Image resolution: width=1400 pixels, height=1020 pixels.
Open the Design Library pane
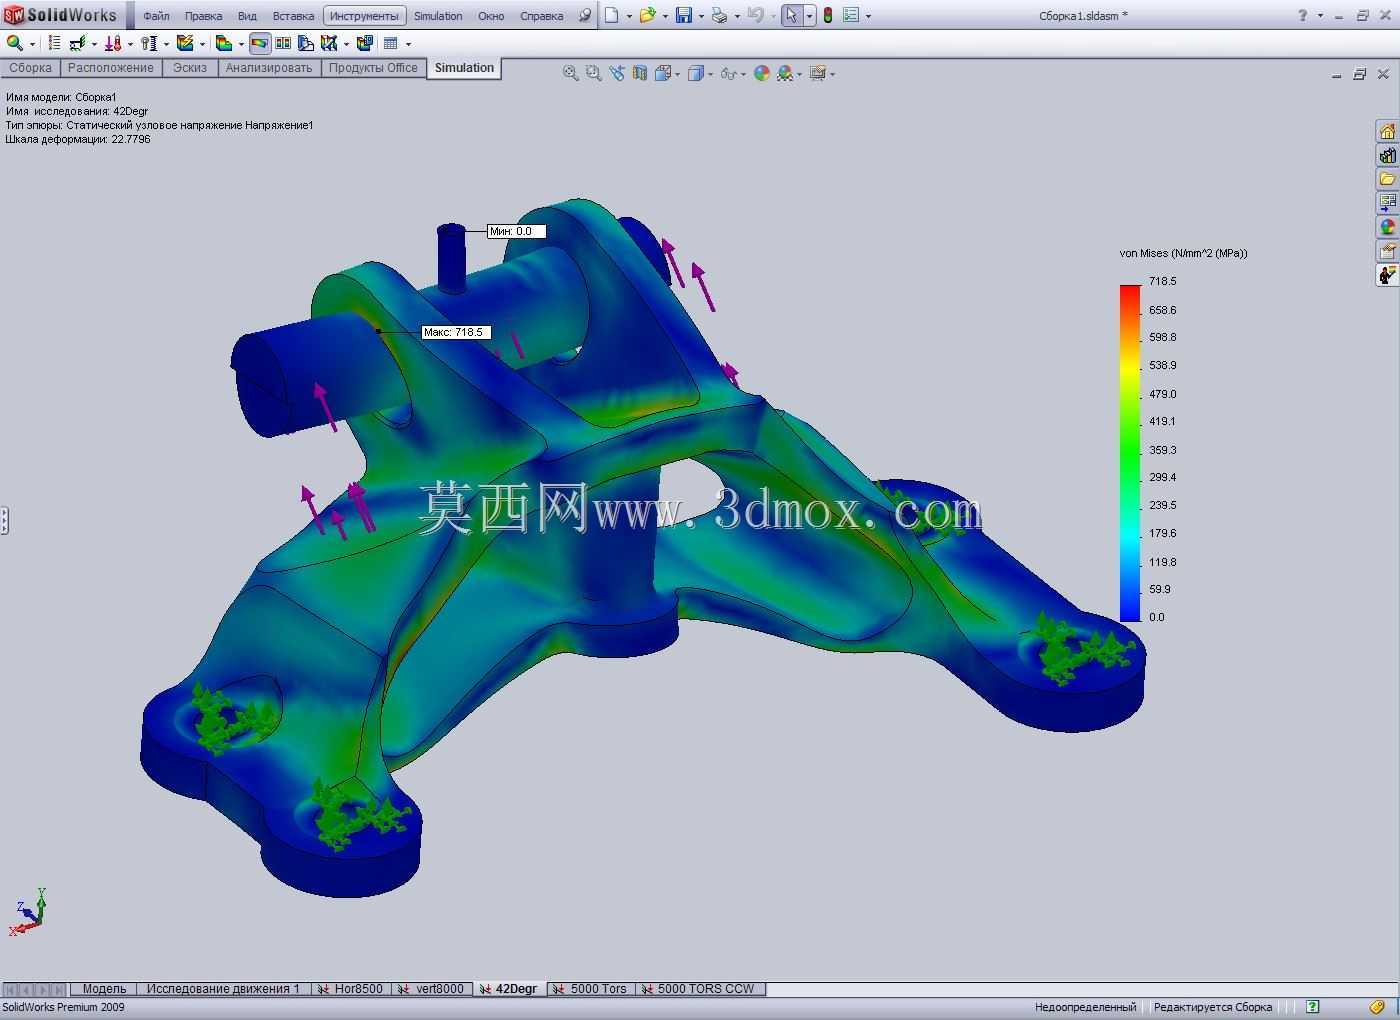[1387, 155]
